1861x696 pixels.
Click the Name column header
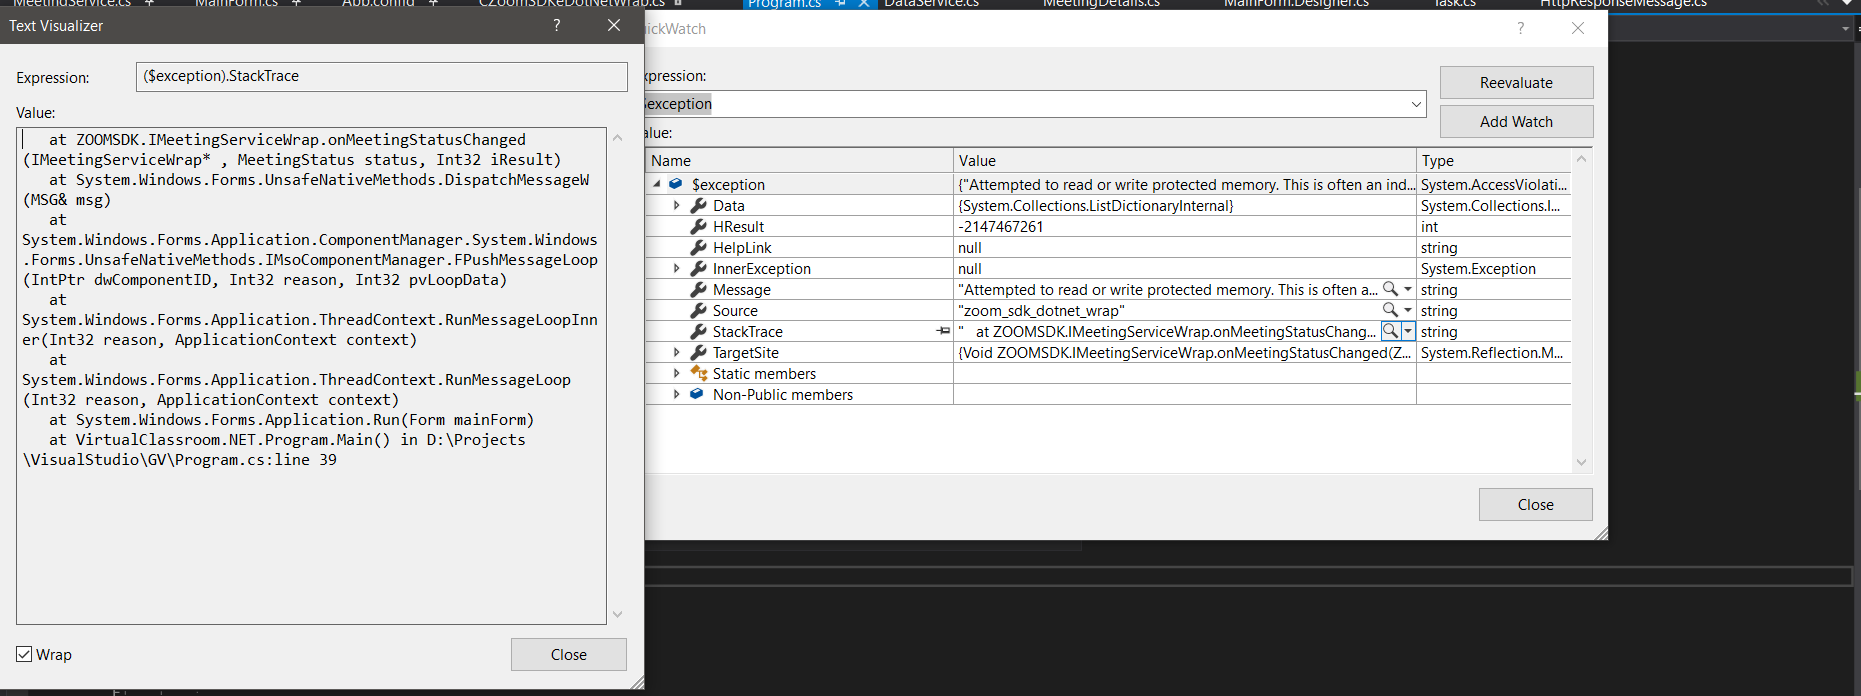tap(799, 160)
